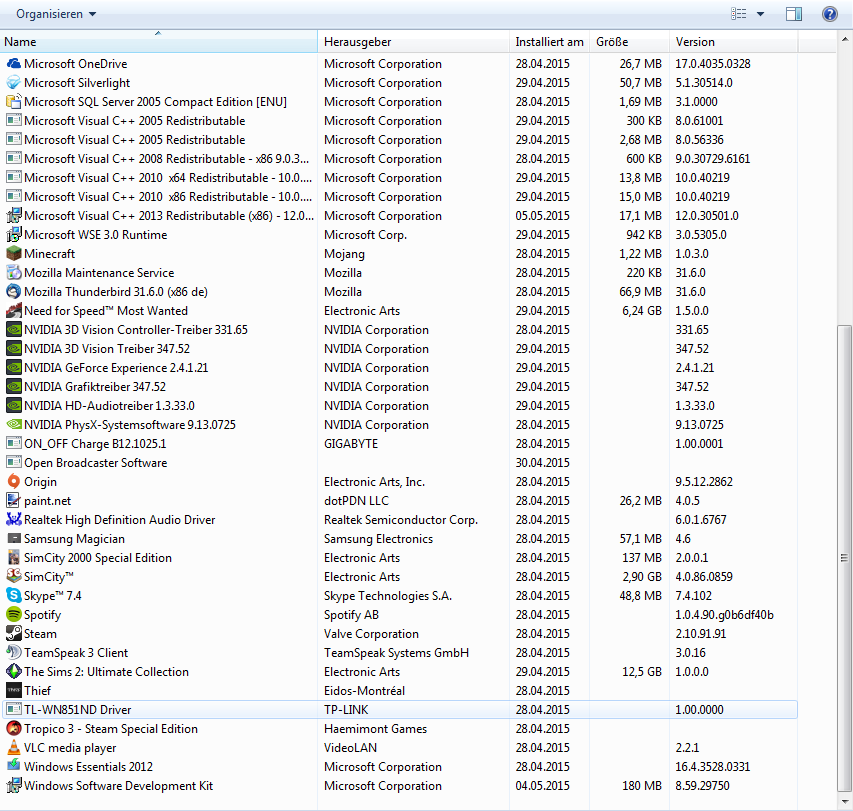Image resolution: width=853 pixels, height=811 pixels.
Task: Sort by the Version column header
Action: 734,42
